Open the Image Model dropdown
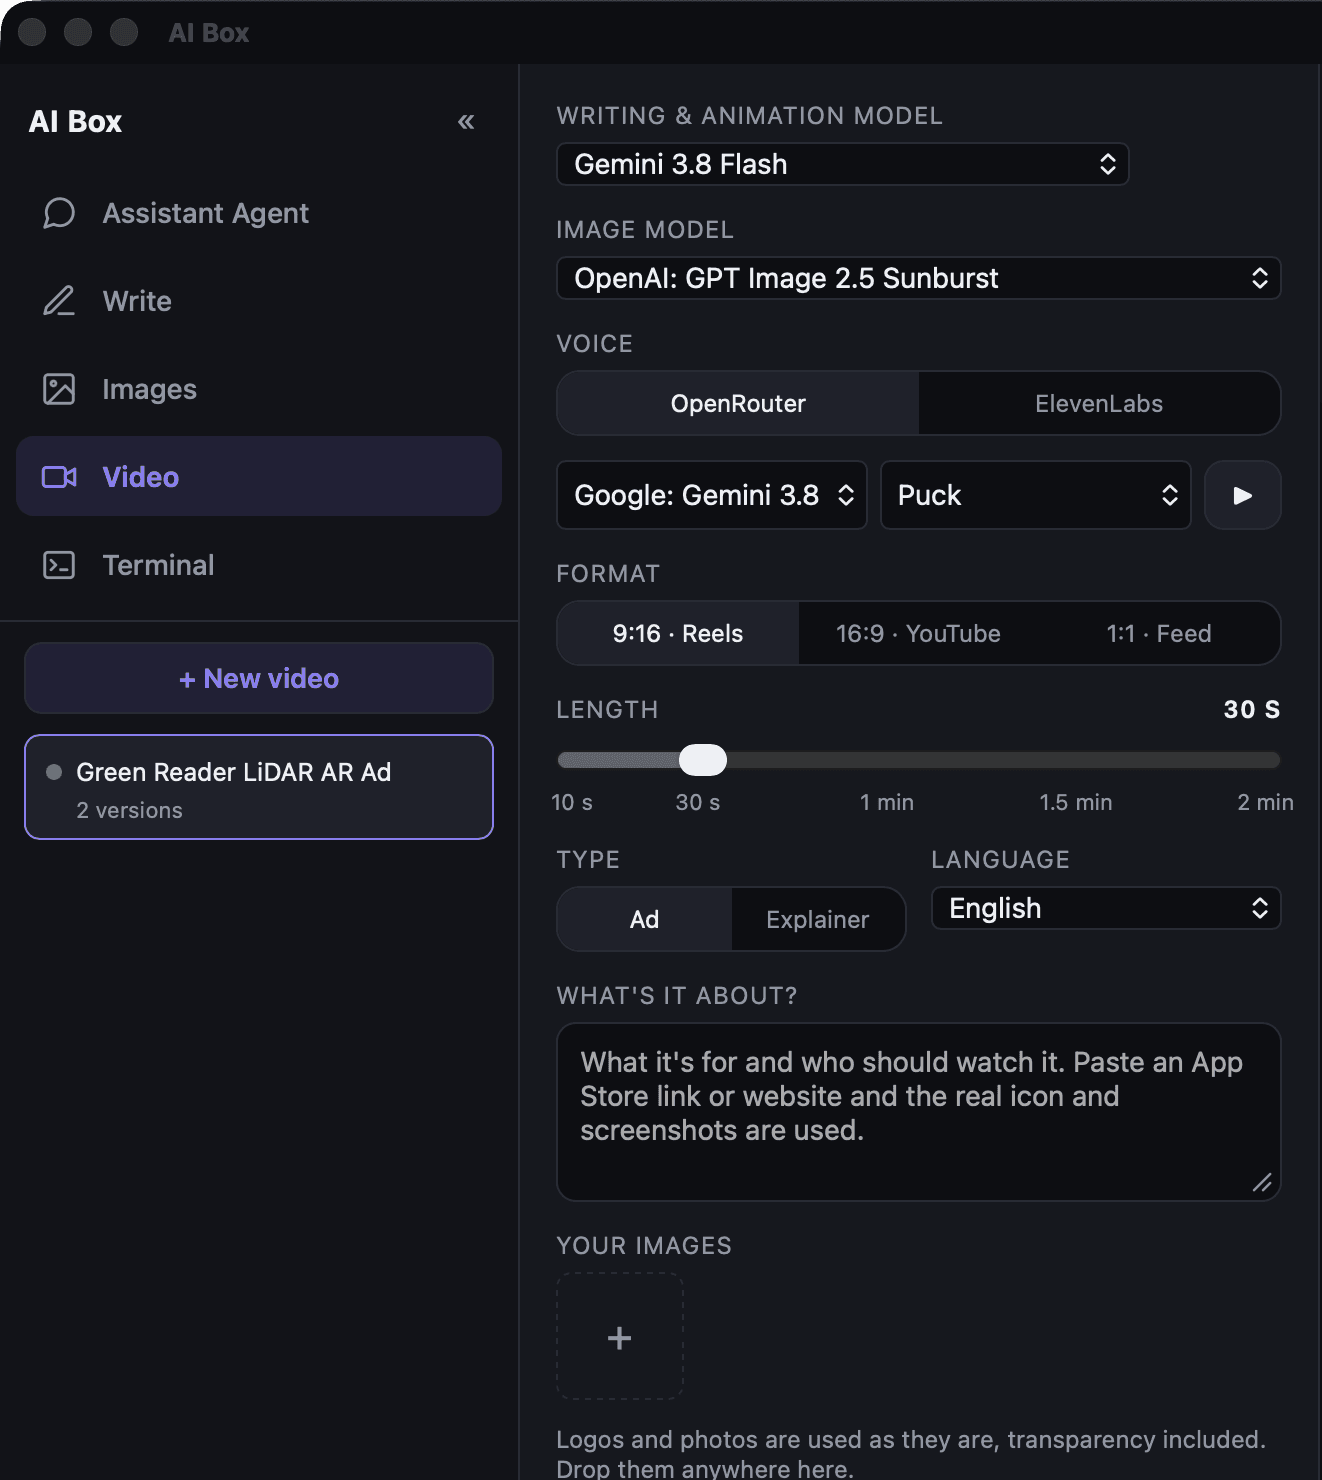The height and width of the screenshot is (1480, 1322). (919, 278)
